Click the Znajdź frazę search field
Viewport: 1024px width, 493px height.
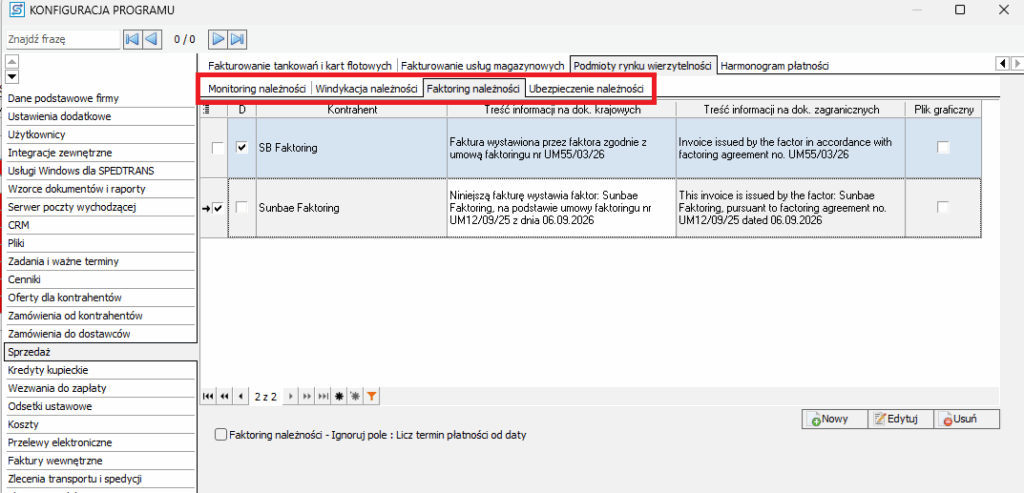click(x=63, y=39)
